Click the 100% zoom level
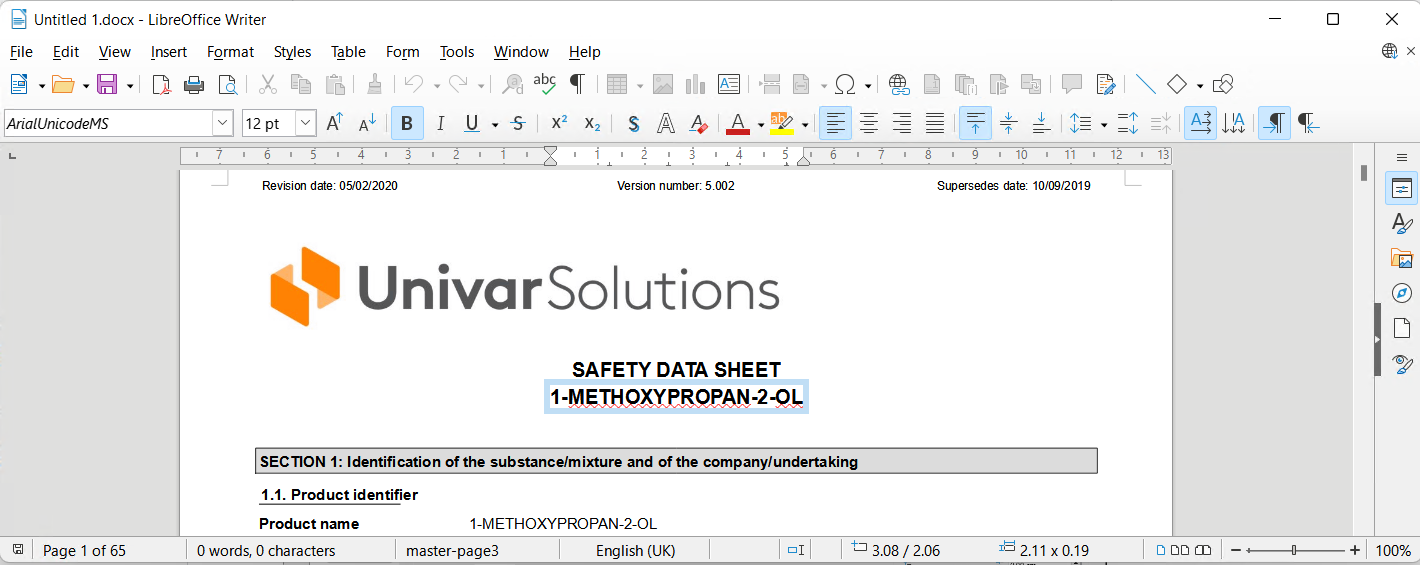 pos(1393,550)
